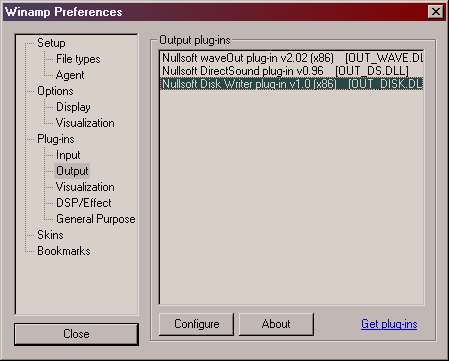The height and width of the screenshot is (361, 449).
Task: Open Visualization under Options
Action: click(x=85, y=123)
